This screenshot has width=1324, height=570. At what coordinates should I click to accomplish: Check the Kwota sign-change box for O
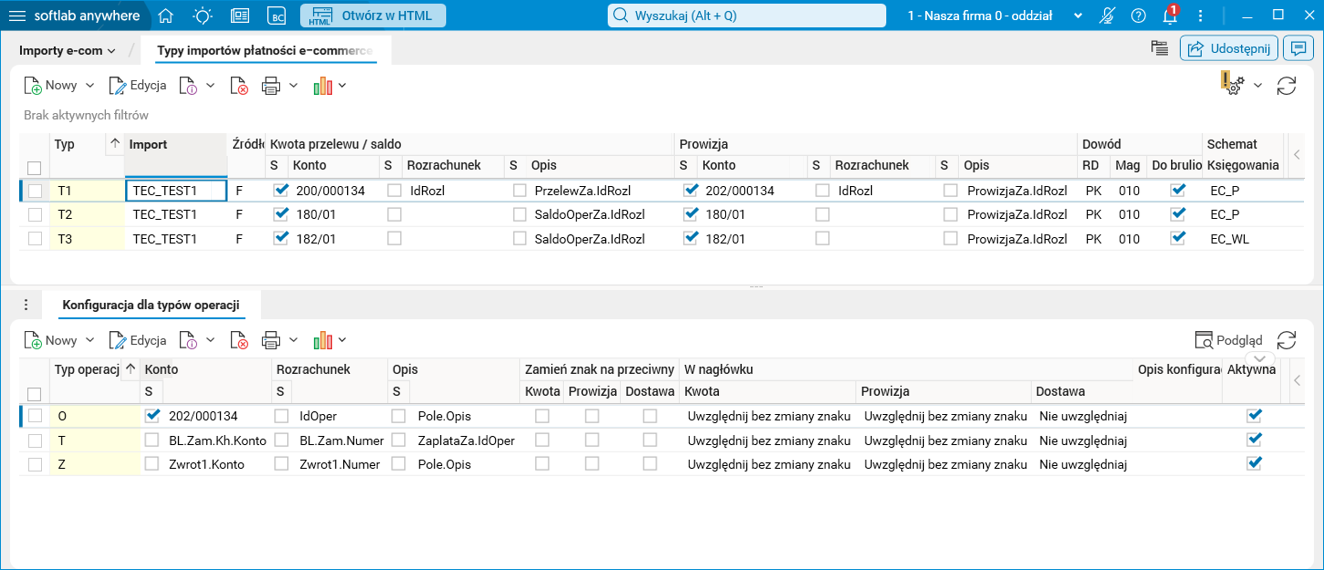tap(542, 415)
